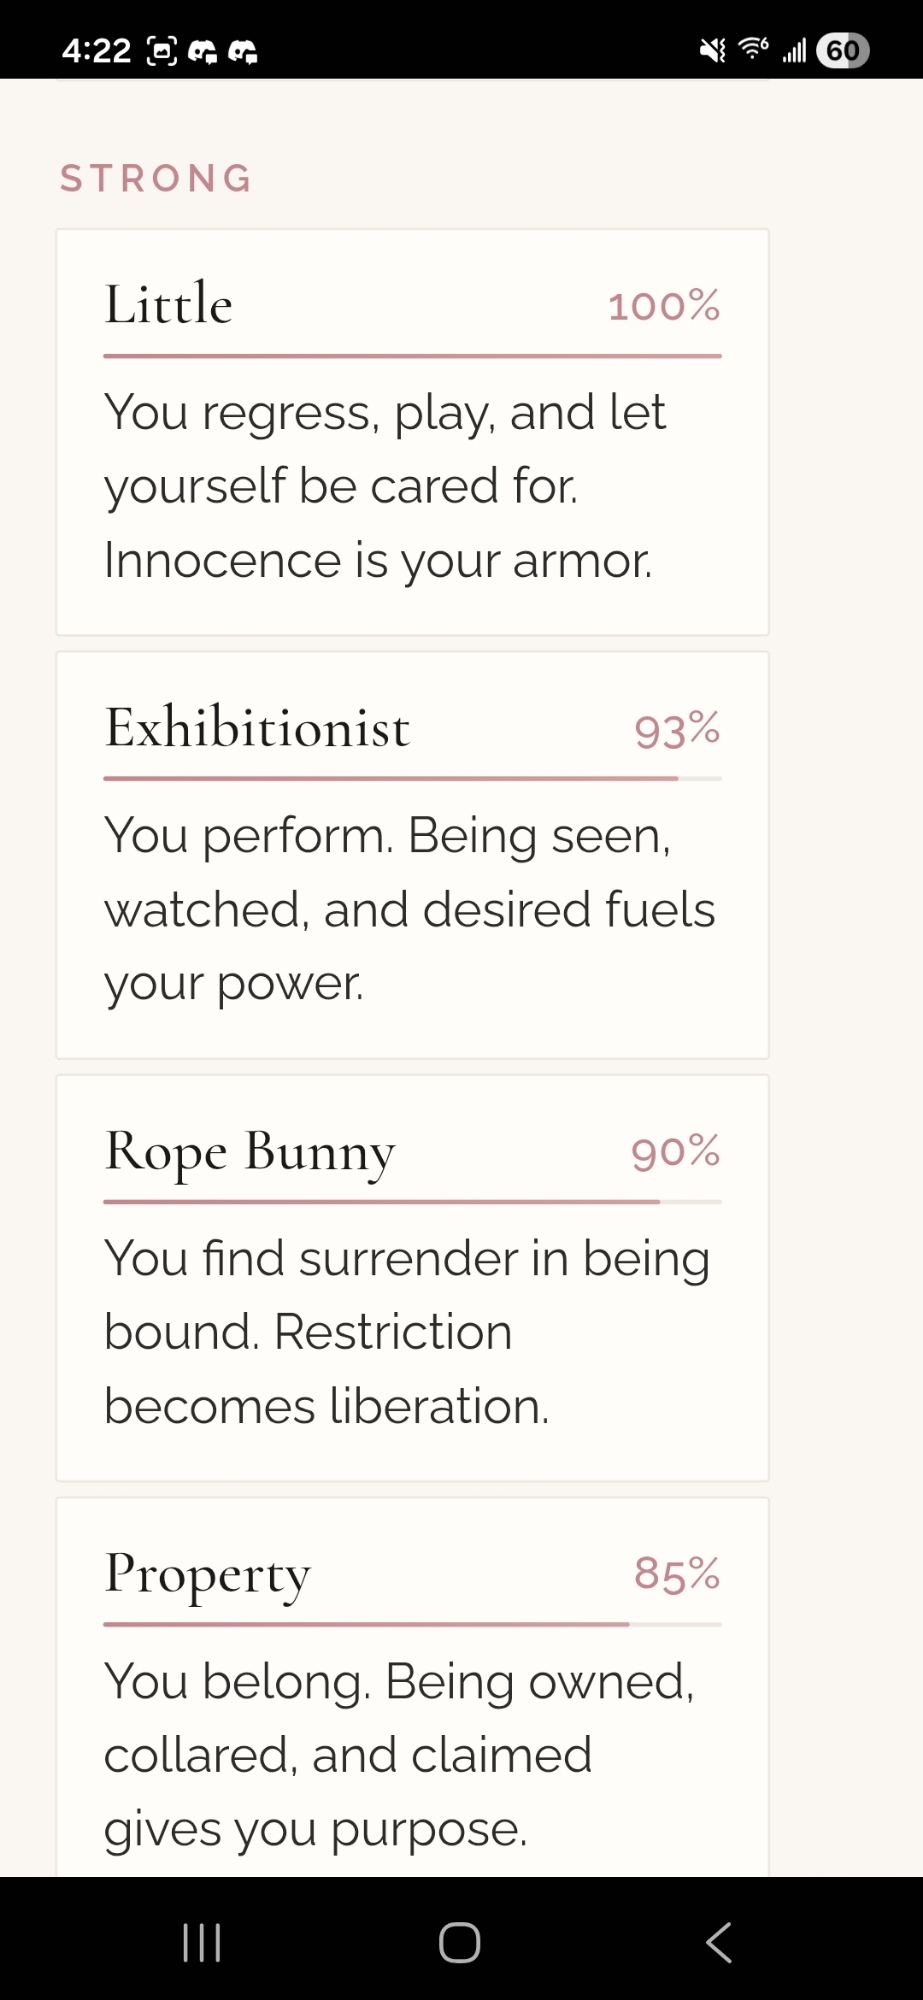Image resolution: width=923 pixels, height=2000 pixels.
Task: Click the Rope Bunny 90% progress bar
Action: tap(412, 1201)
